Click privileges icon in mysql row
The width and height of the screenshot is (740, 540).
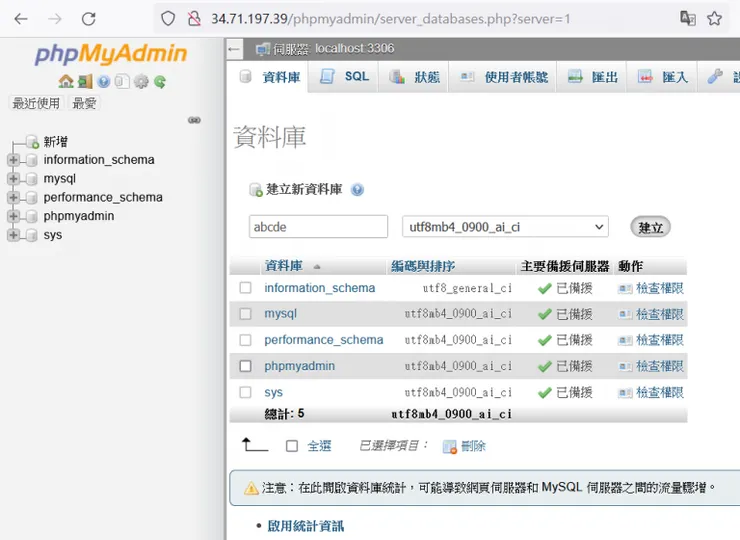(625, 314)
